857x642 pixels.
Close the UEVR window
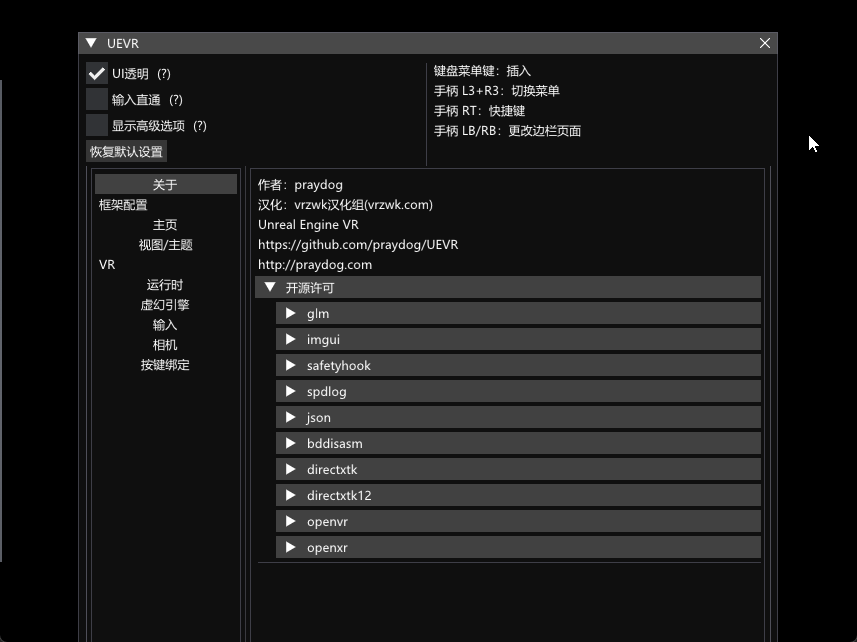pyautogui.click(x=765, y=43)
